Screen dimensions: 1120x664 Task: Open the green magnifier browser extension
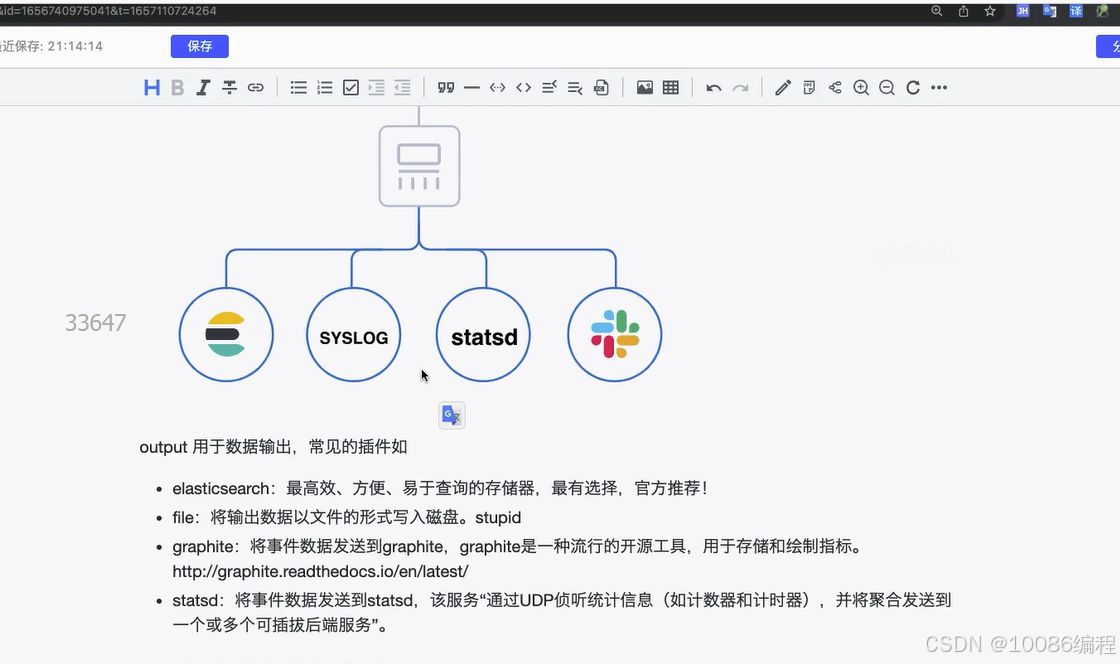(1103, 11)
